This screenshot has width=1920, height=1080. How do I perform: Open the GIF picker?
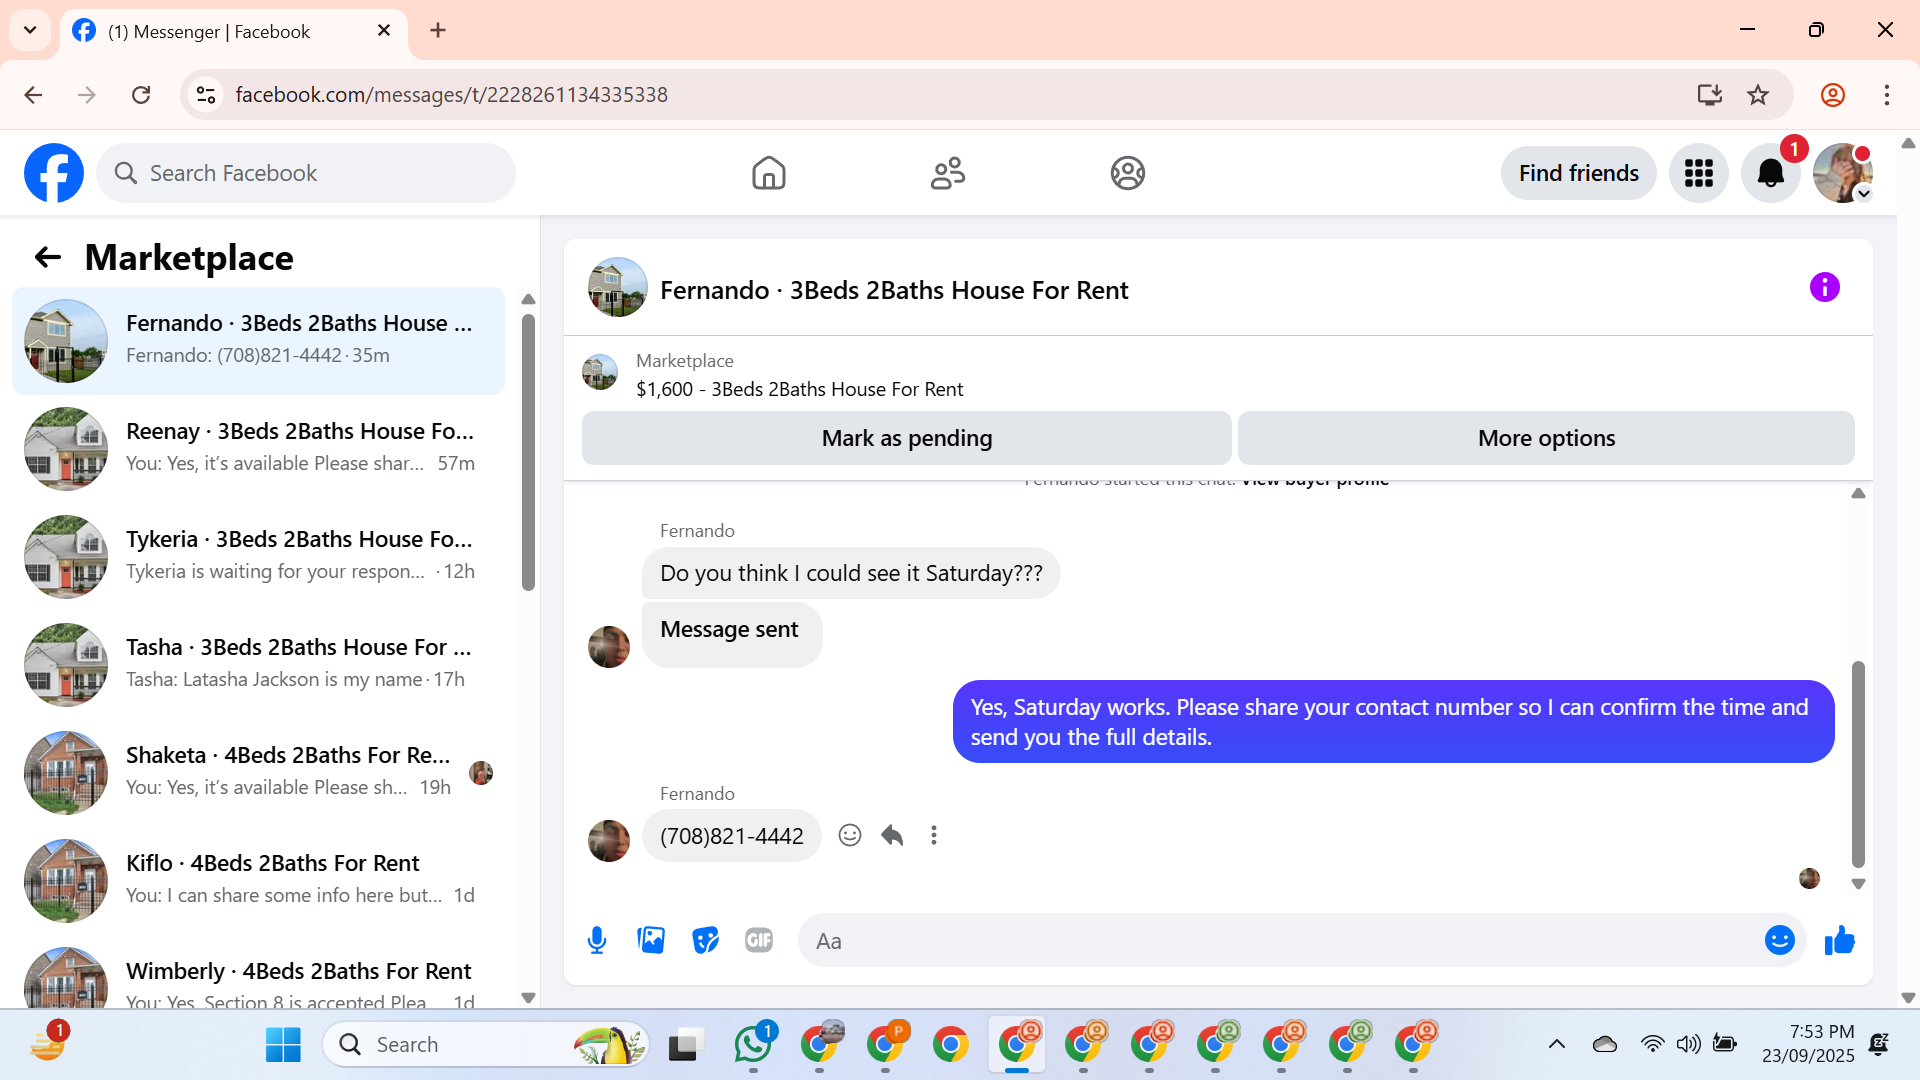click(x=759, y=940)
